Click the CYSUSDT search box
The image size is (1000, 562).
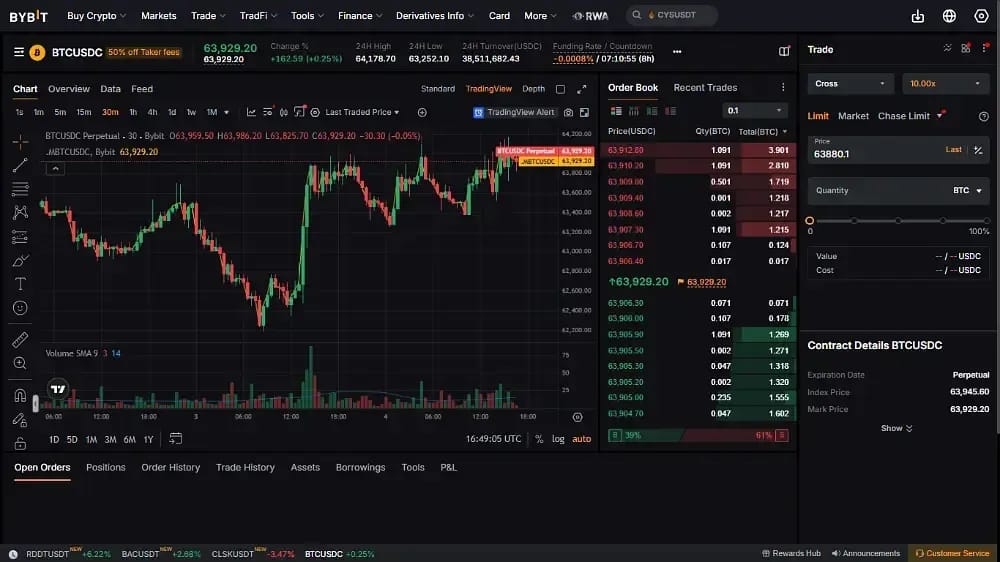click(x=672, y=15)
